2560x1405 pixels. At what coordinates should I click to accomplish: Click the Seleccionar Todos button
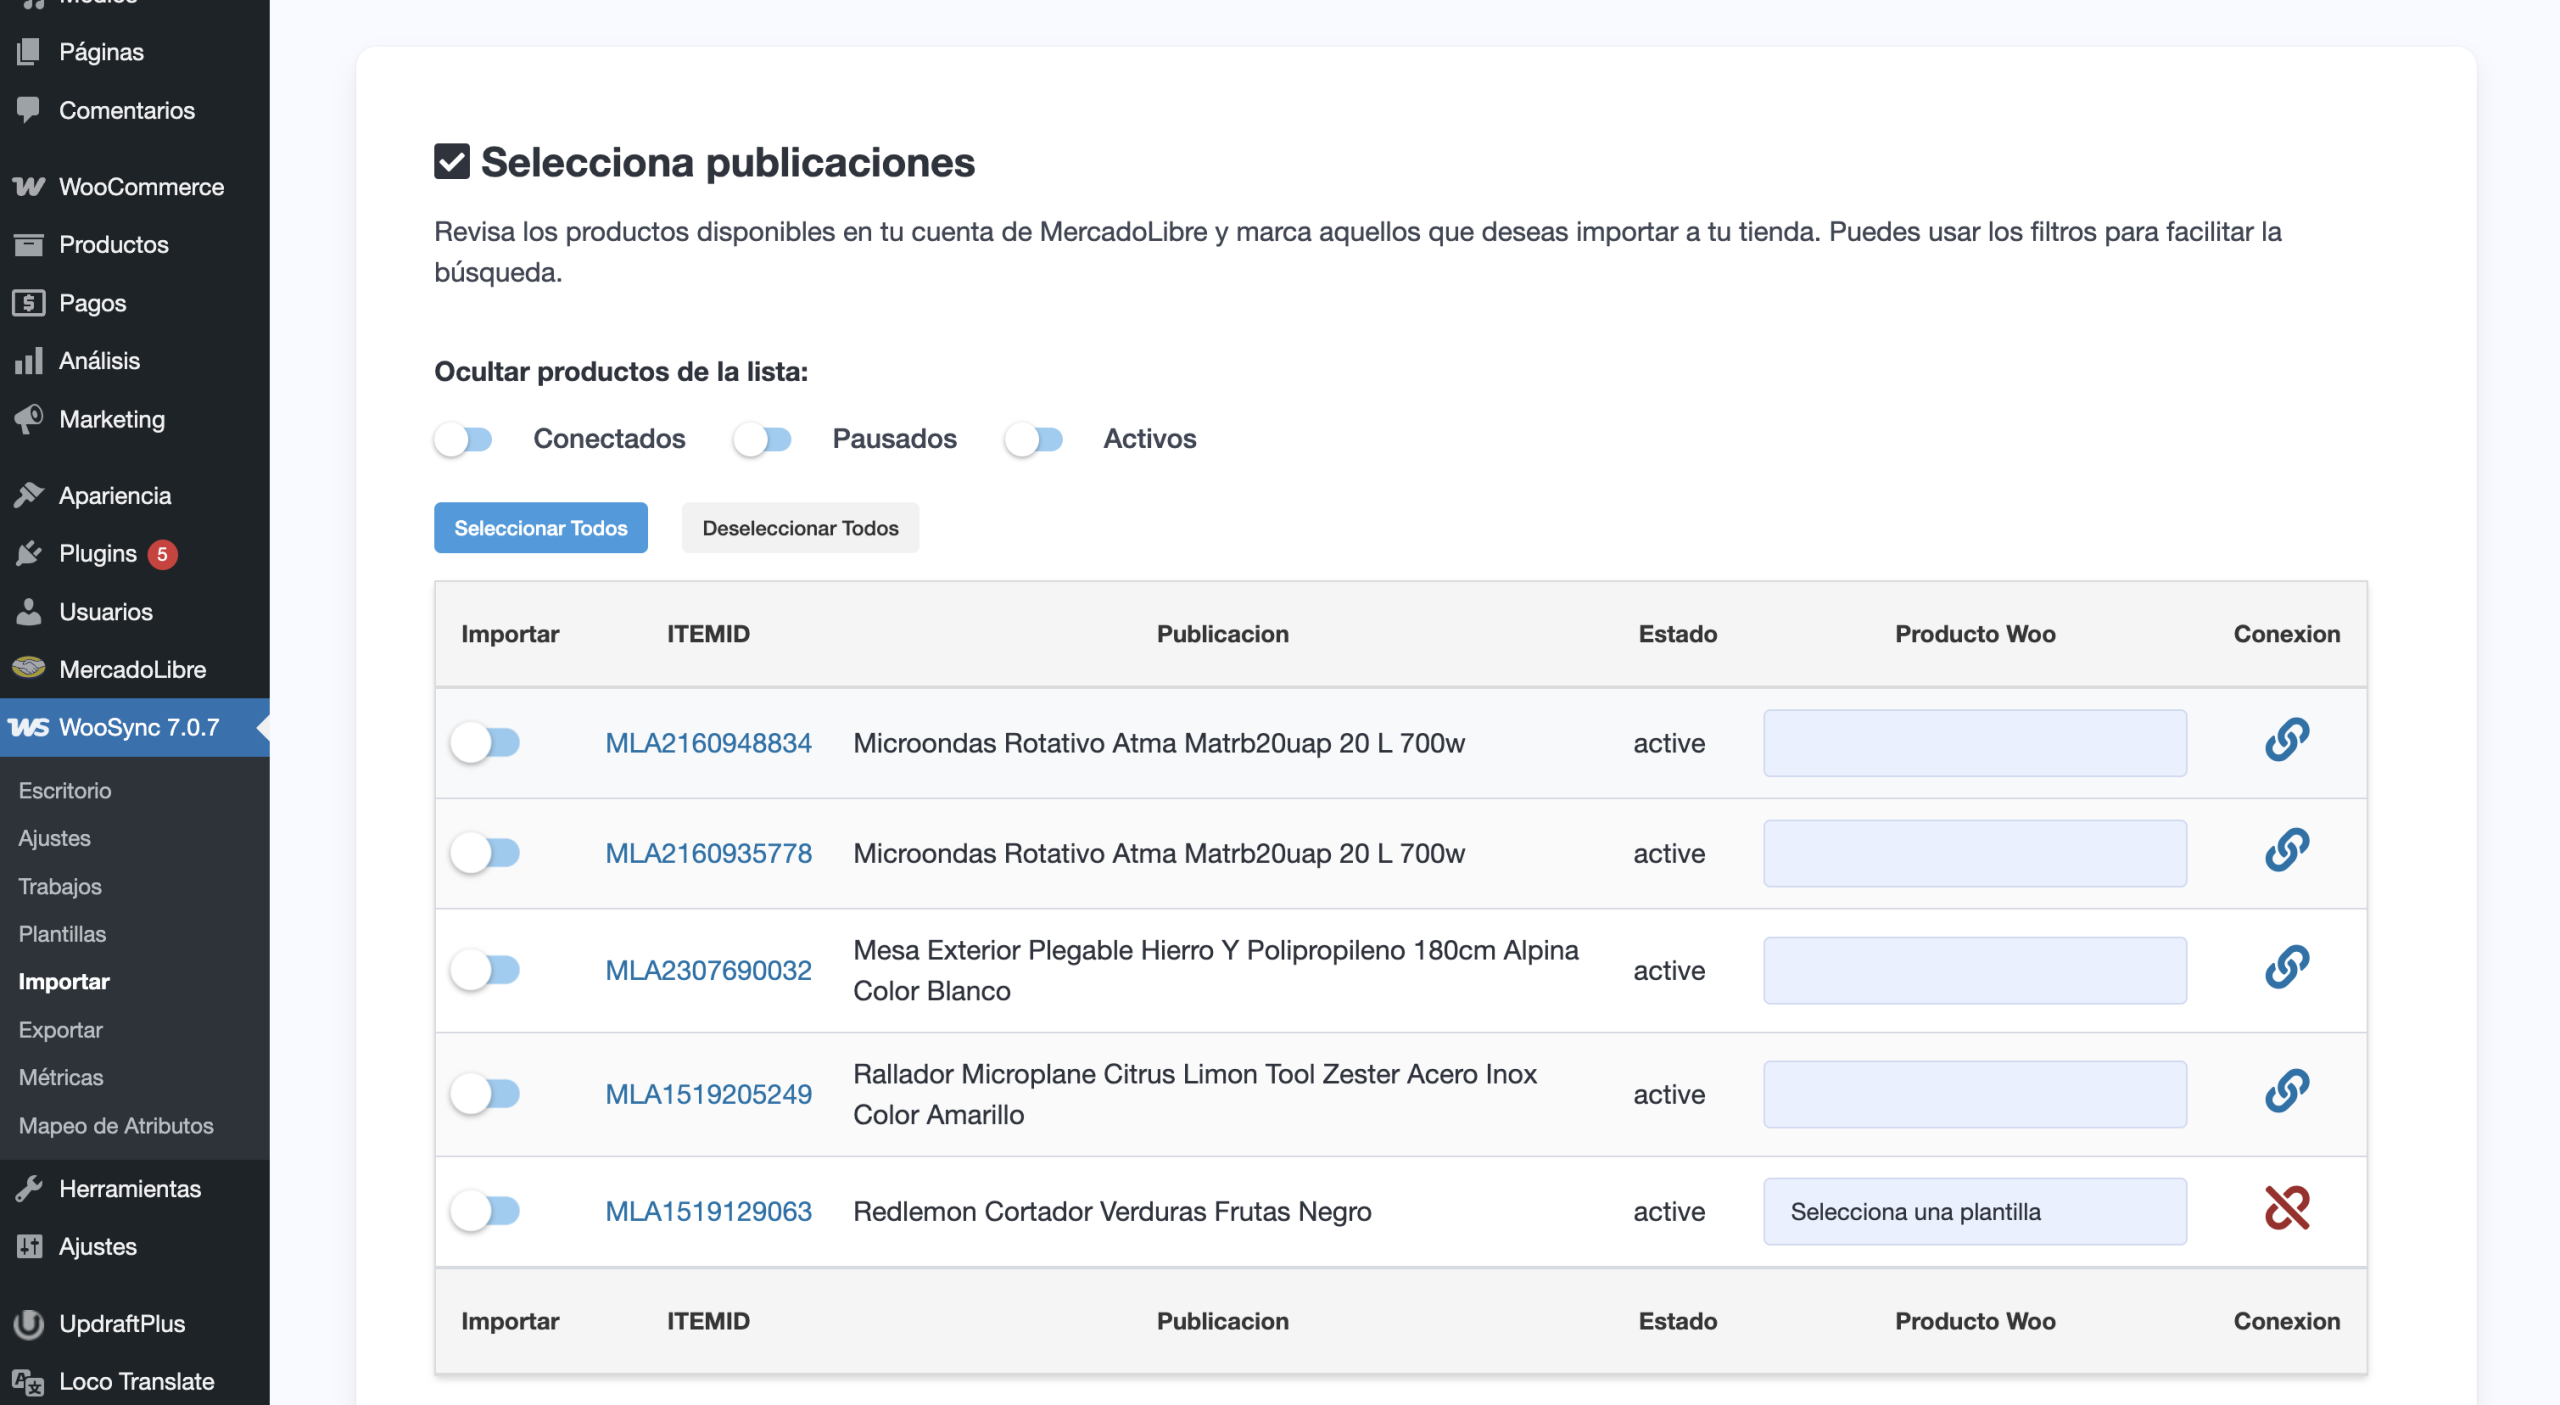point(541,527)
